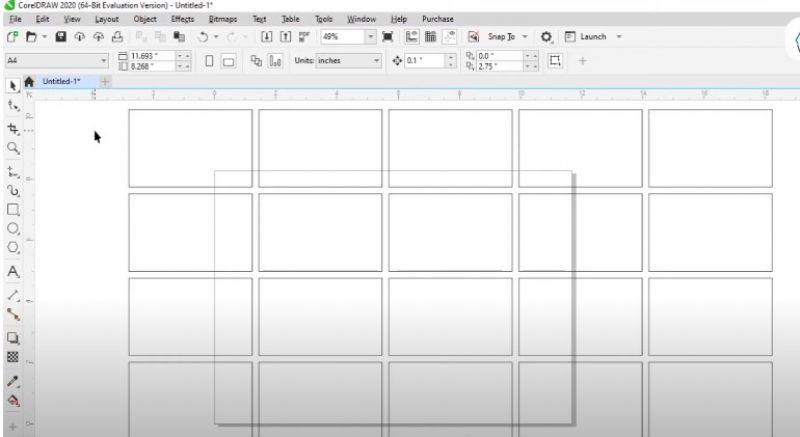Select the Eyedropper tool
The height and width of the screenshot is (437, 800).
14,381
